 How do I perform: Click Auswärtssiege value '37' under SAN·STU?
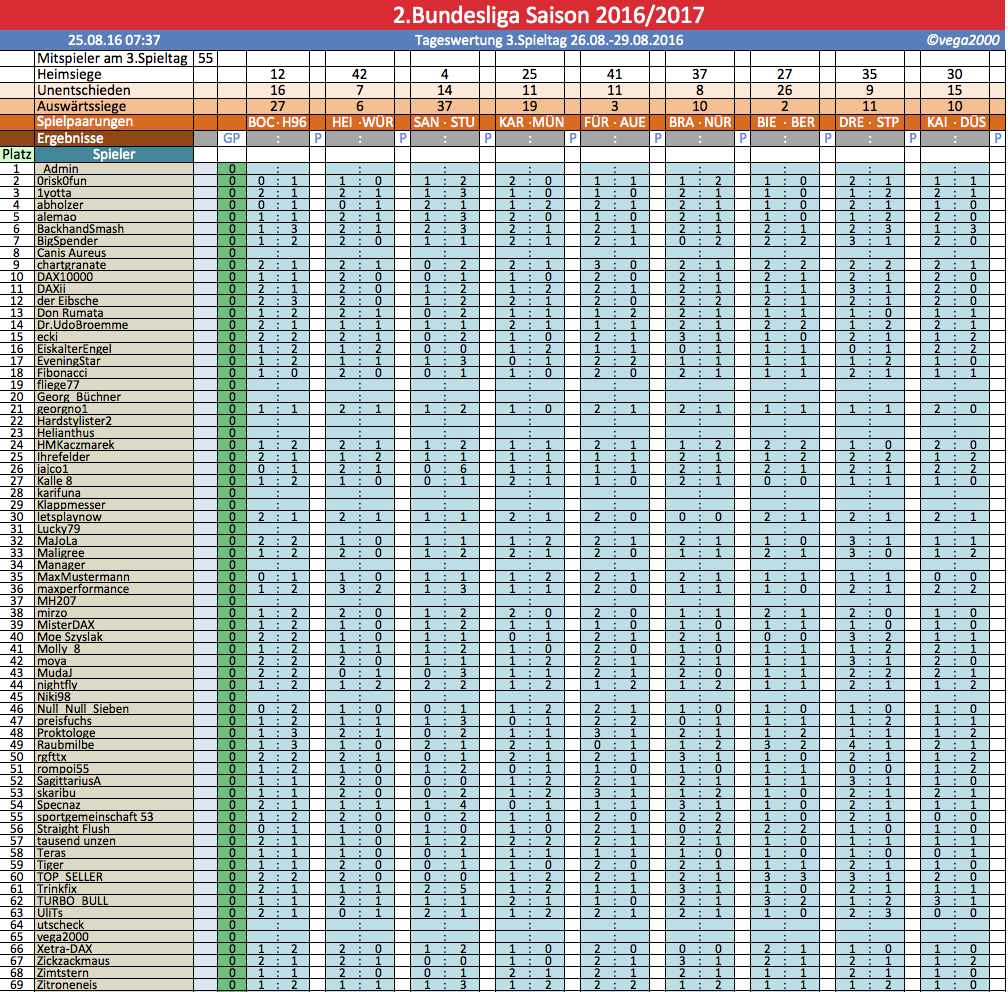tap(444, 106)
